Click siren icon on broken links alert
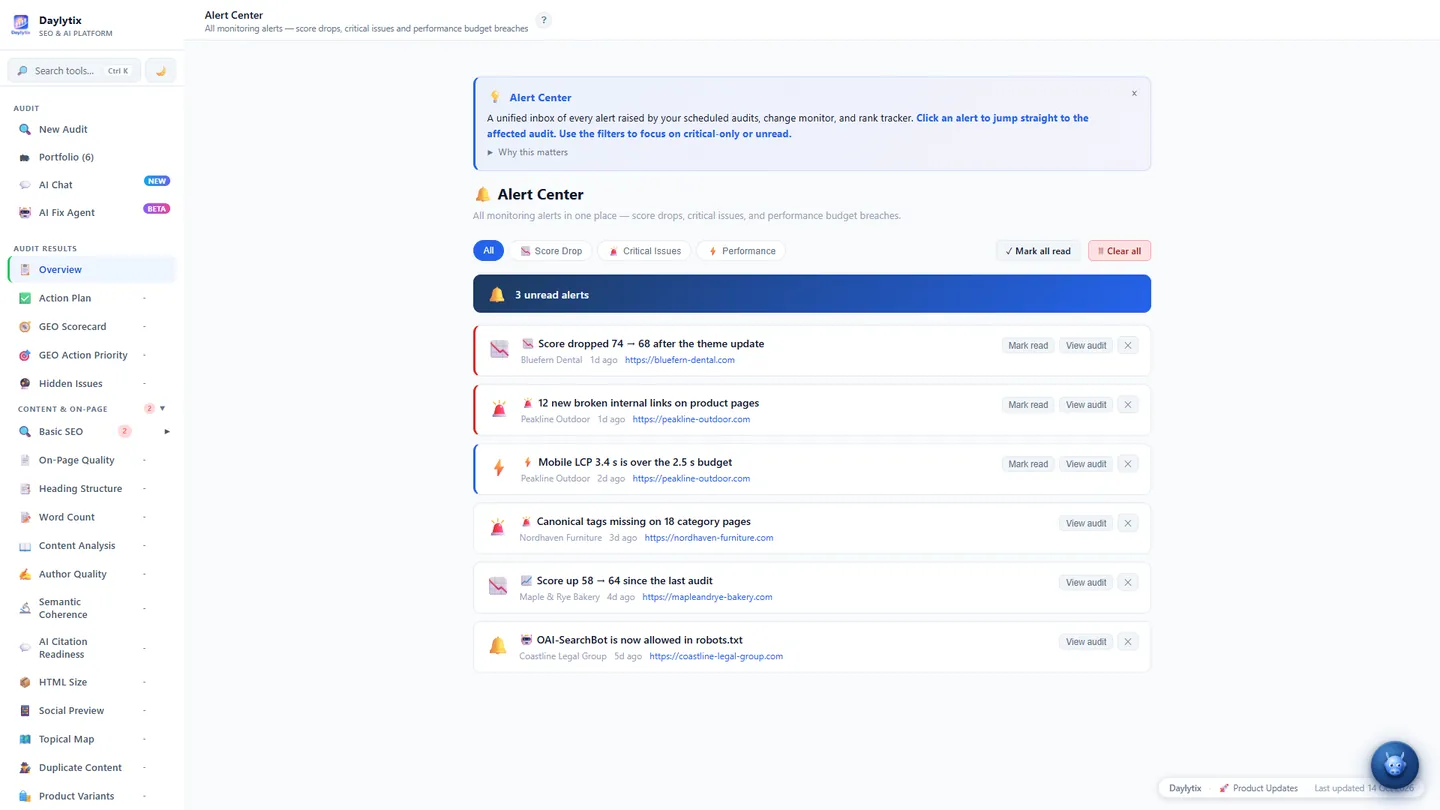The width and height of the screenshot is (1440, 810). (x=499, y=409)
